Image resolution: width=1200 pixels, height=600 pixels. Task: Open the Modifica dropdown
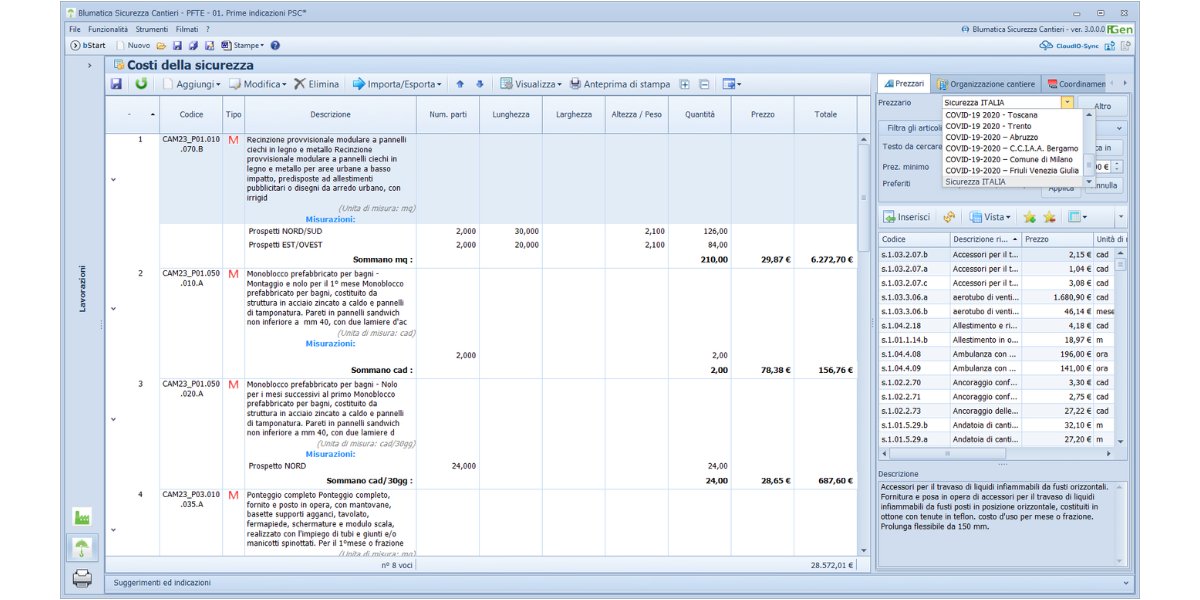point(258,84)
